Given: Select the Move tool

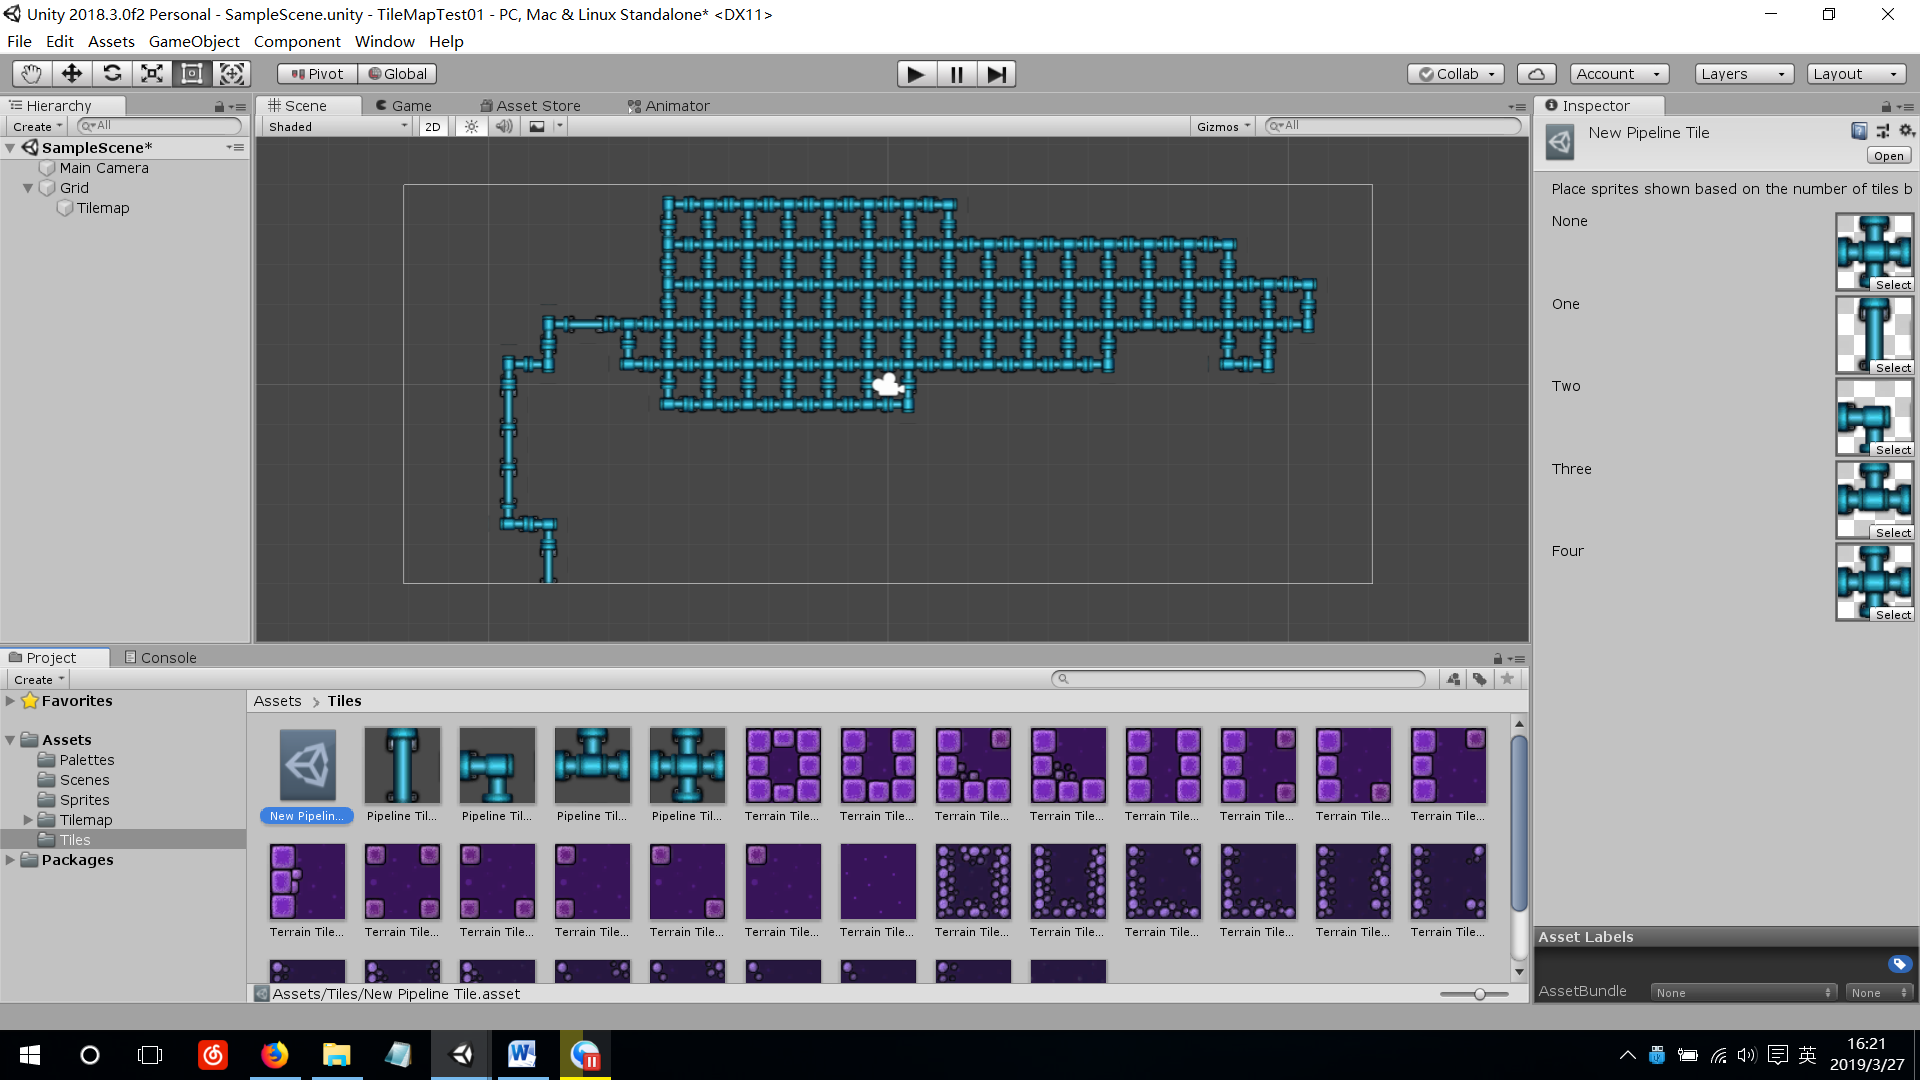Looking at the screenshot, I should (x=72, y=74).
